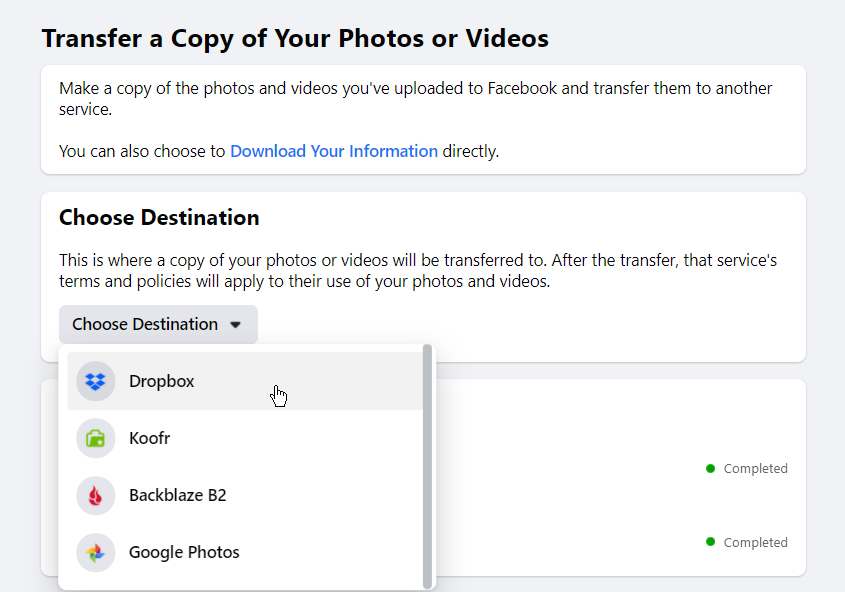Click the destination list scrollbar

[428, 467]
